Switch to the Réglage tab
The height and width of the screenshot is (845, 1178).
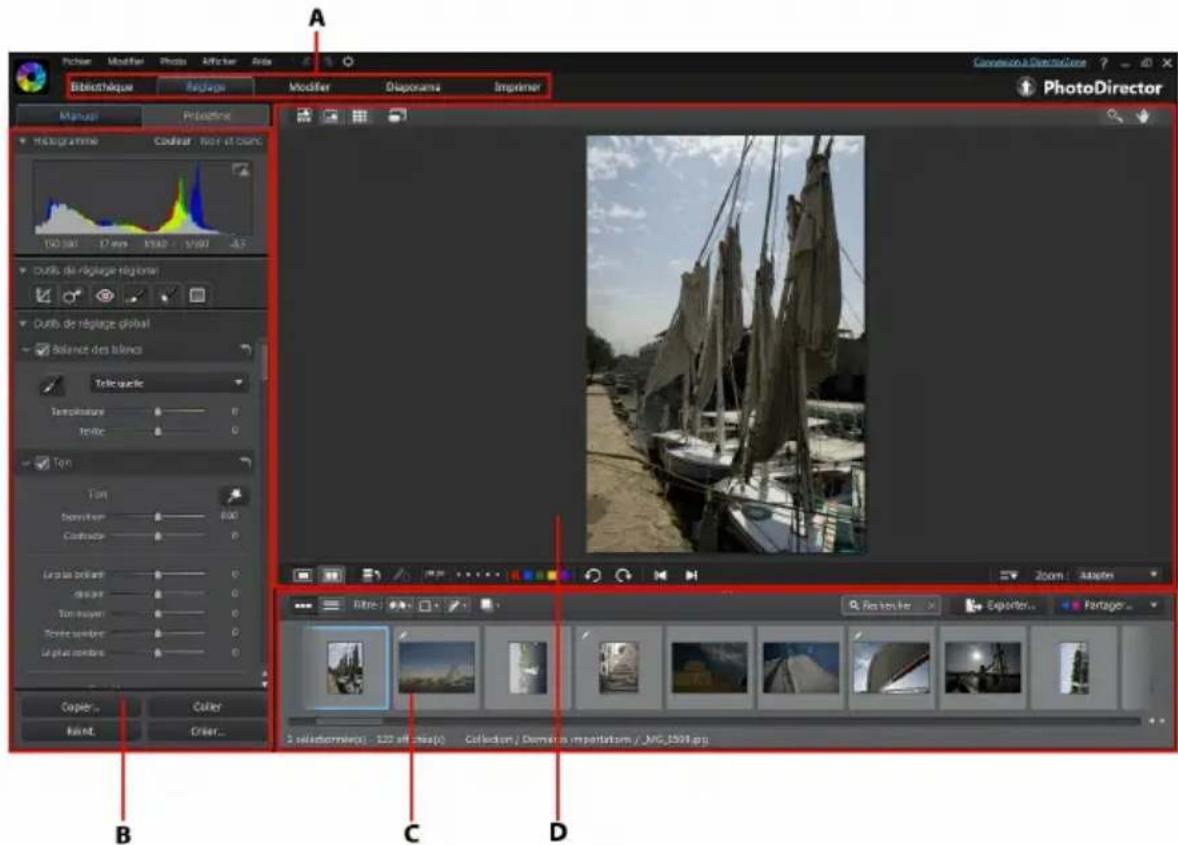tap(206, 87)
